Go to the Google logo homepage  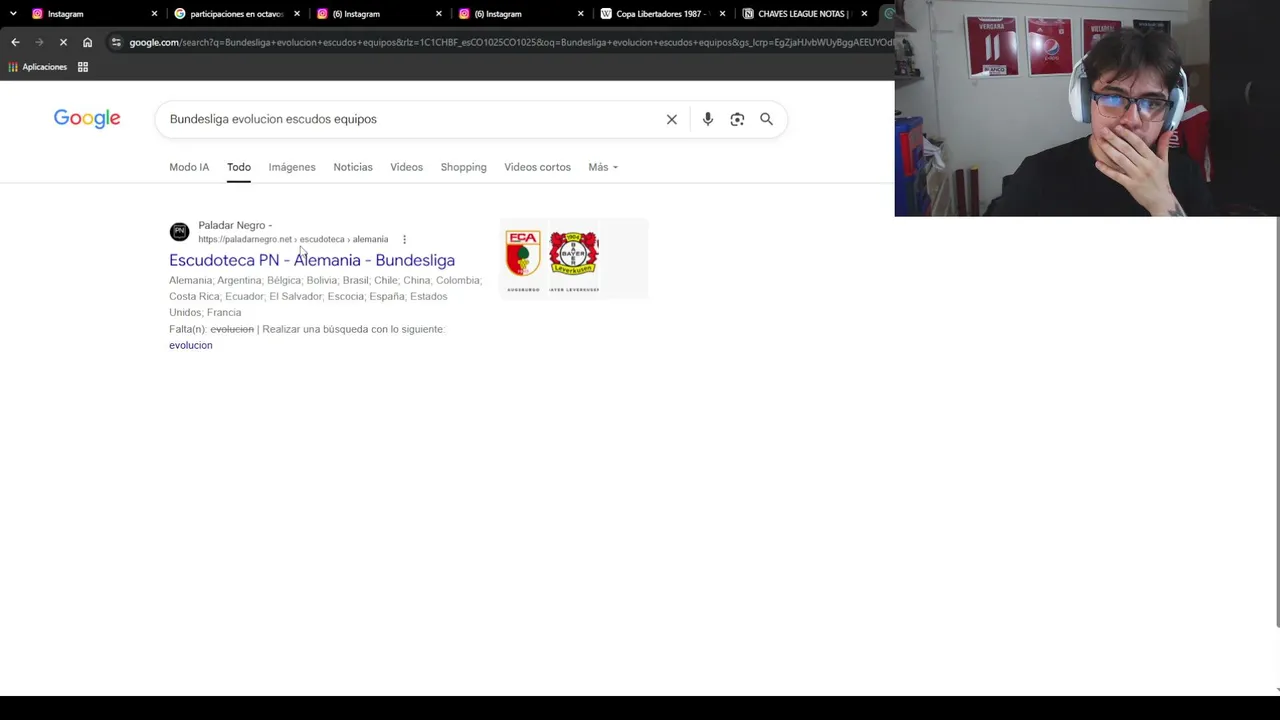click(x=87, y=119)
